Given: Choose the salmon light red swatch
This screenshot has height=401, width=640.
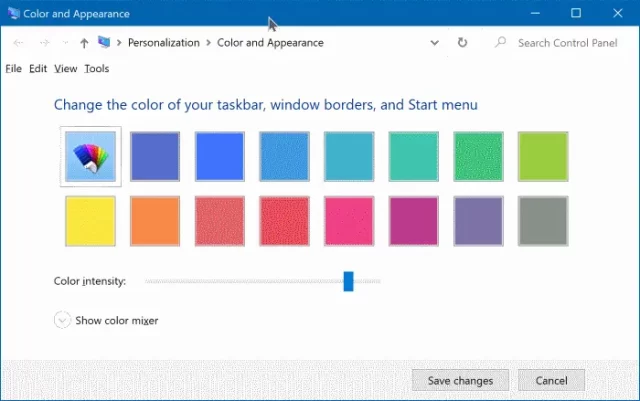Looking at the screenshot, I should coord(220,221).
